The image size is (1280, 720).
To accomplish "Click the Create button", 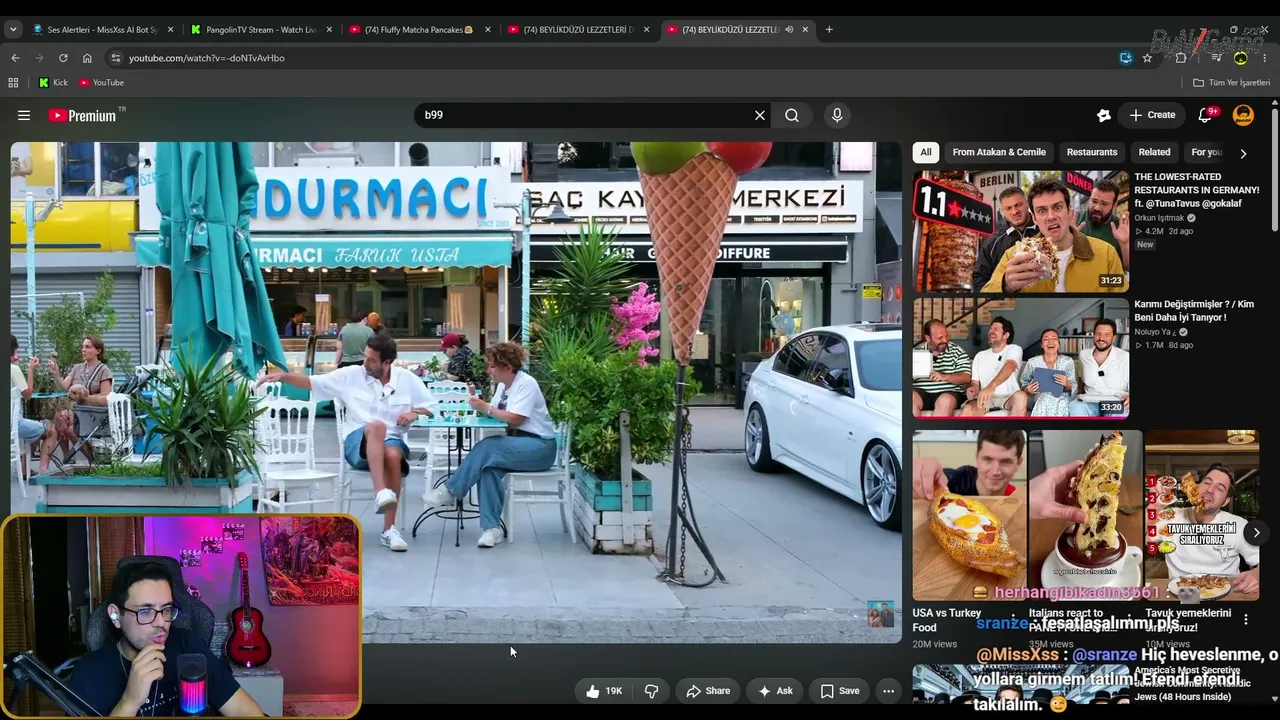I will pos(1152,115).
